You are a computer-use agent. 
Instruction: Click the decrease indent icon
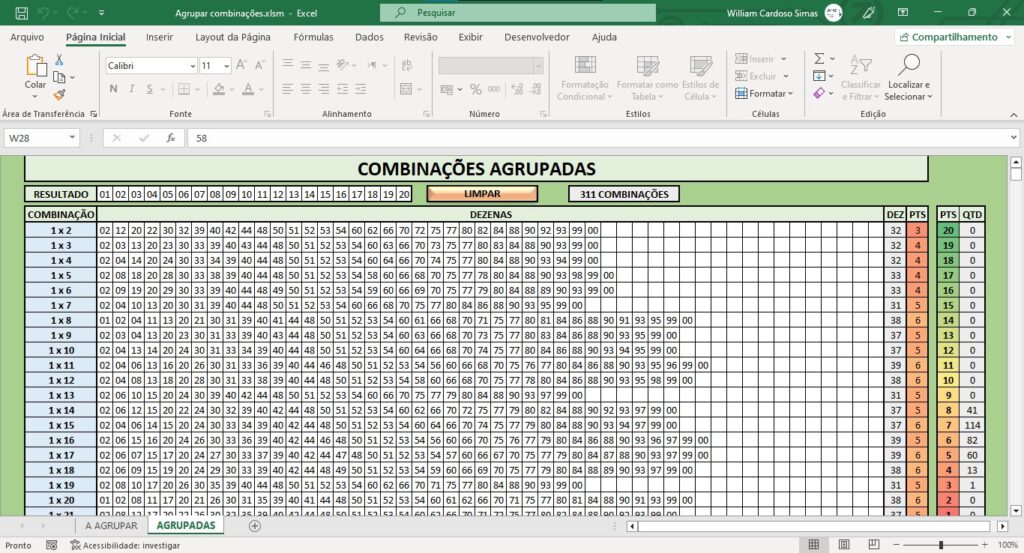tap(342, 89)
